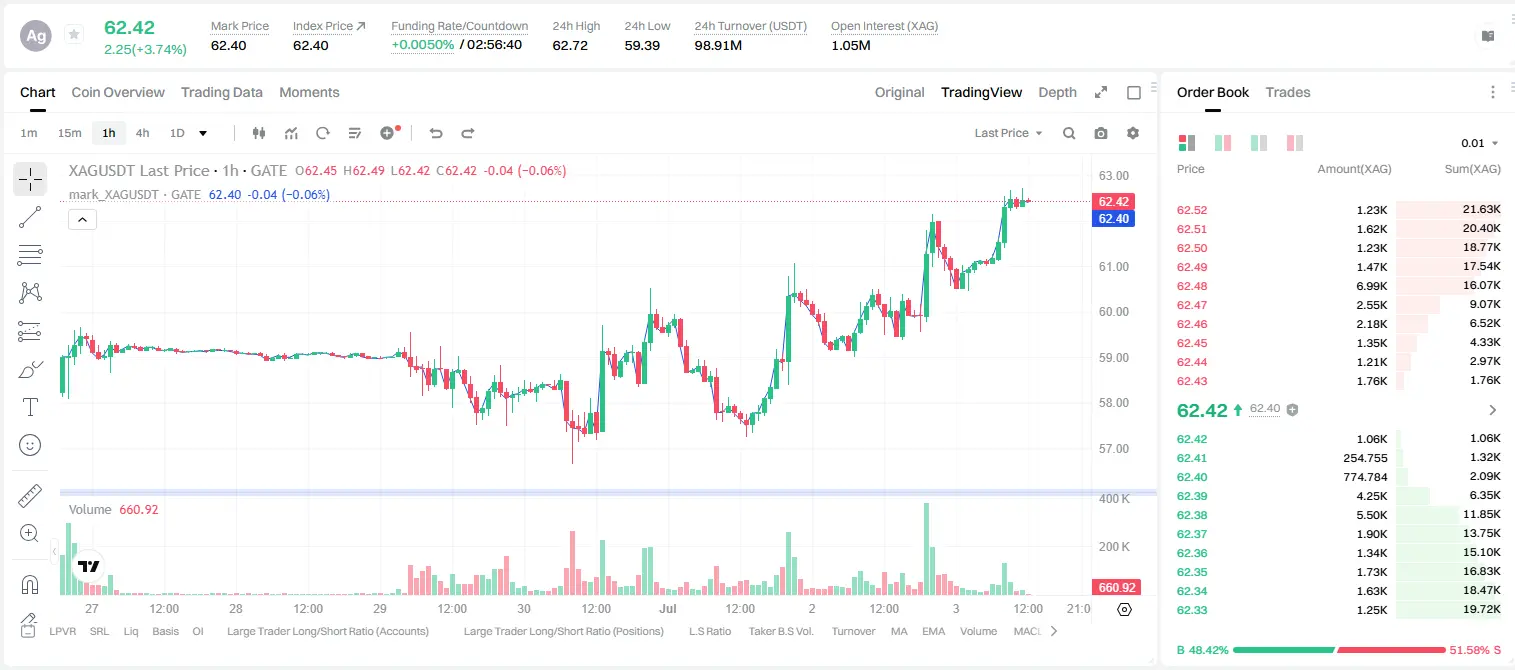1515x670 pixels.
Task: Select the ruler measure tool
Action: [x=30, y=496]
